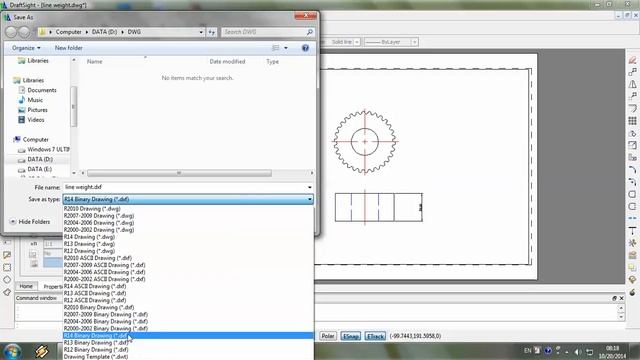Open the ByLayer lineweight dropdown

coord(414,42)
